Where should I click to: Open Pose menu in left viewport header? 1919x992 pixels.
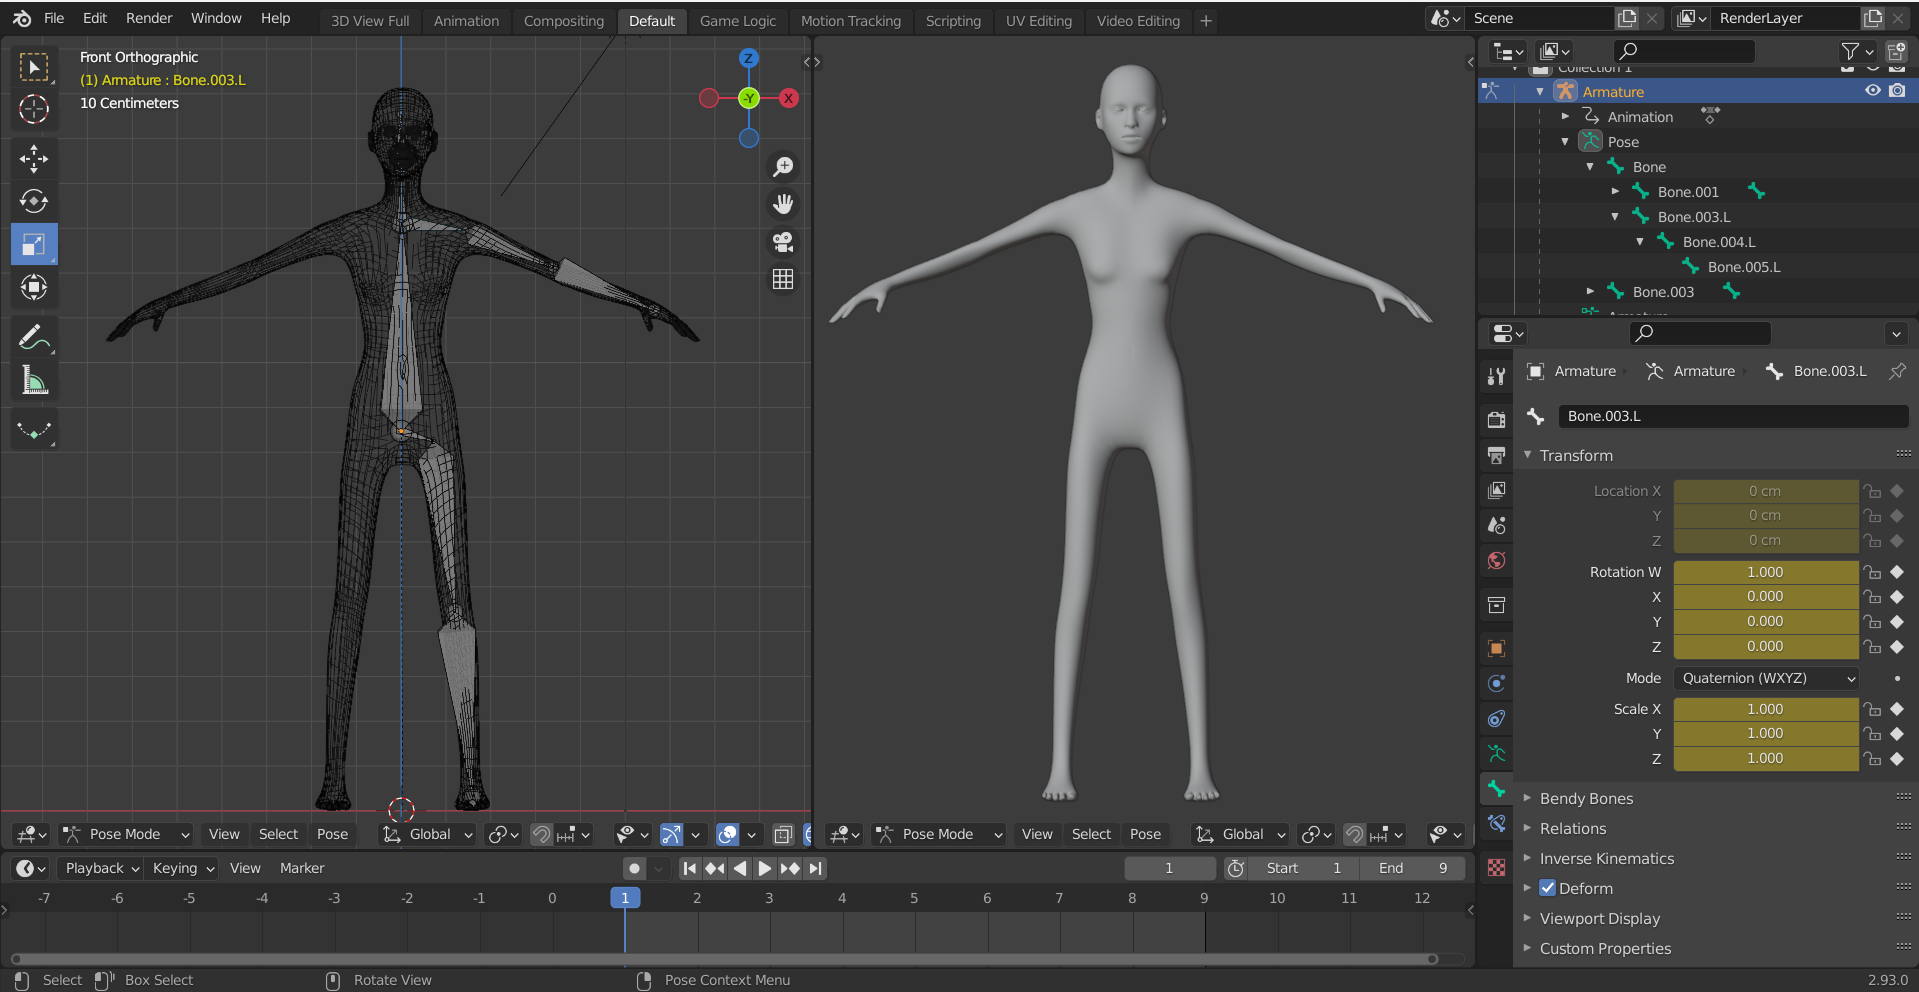tap(332, 834)
